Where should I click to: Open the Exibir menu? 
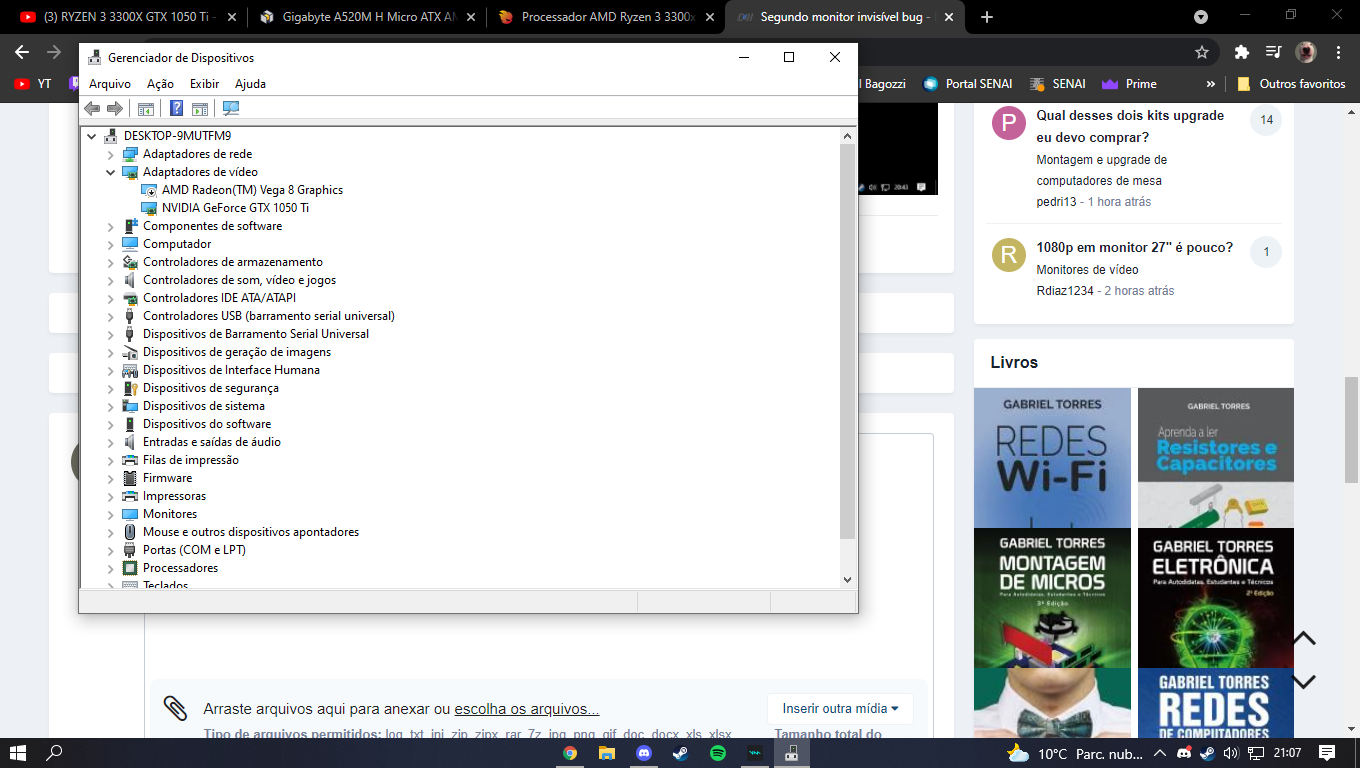point(204,84)
